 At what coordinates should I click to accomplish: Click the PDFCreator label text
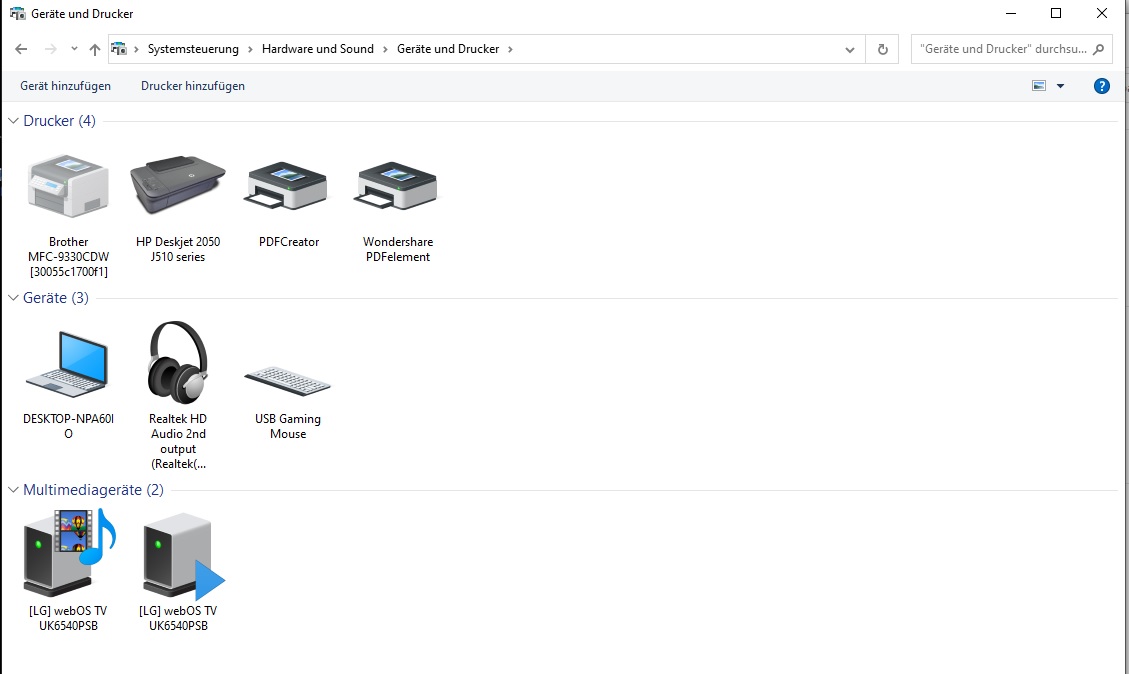(x=289, y=242)
